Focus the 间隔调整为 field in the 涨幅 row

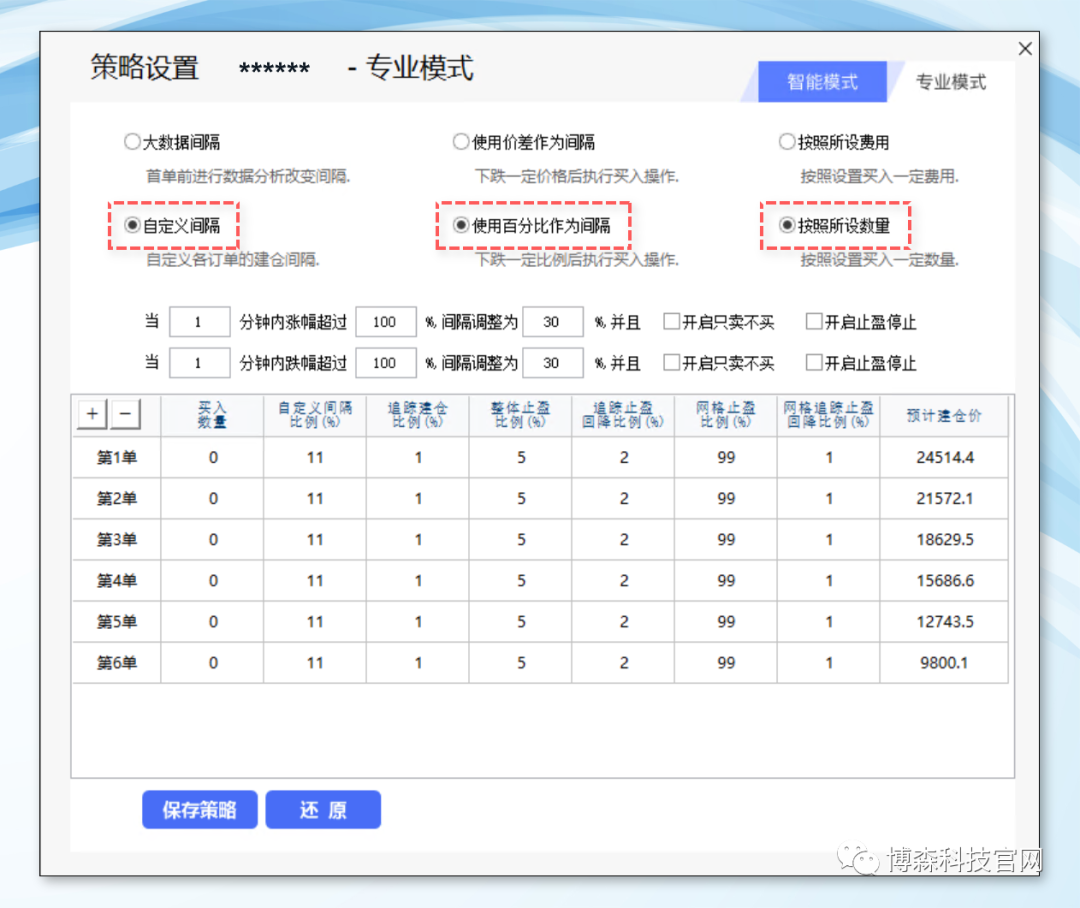[x=553, y=322]
